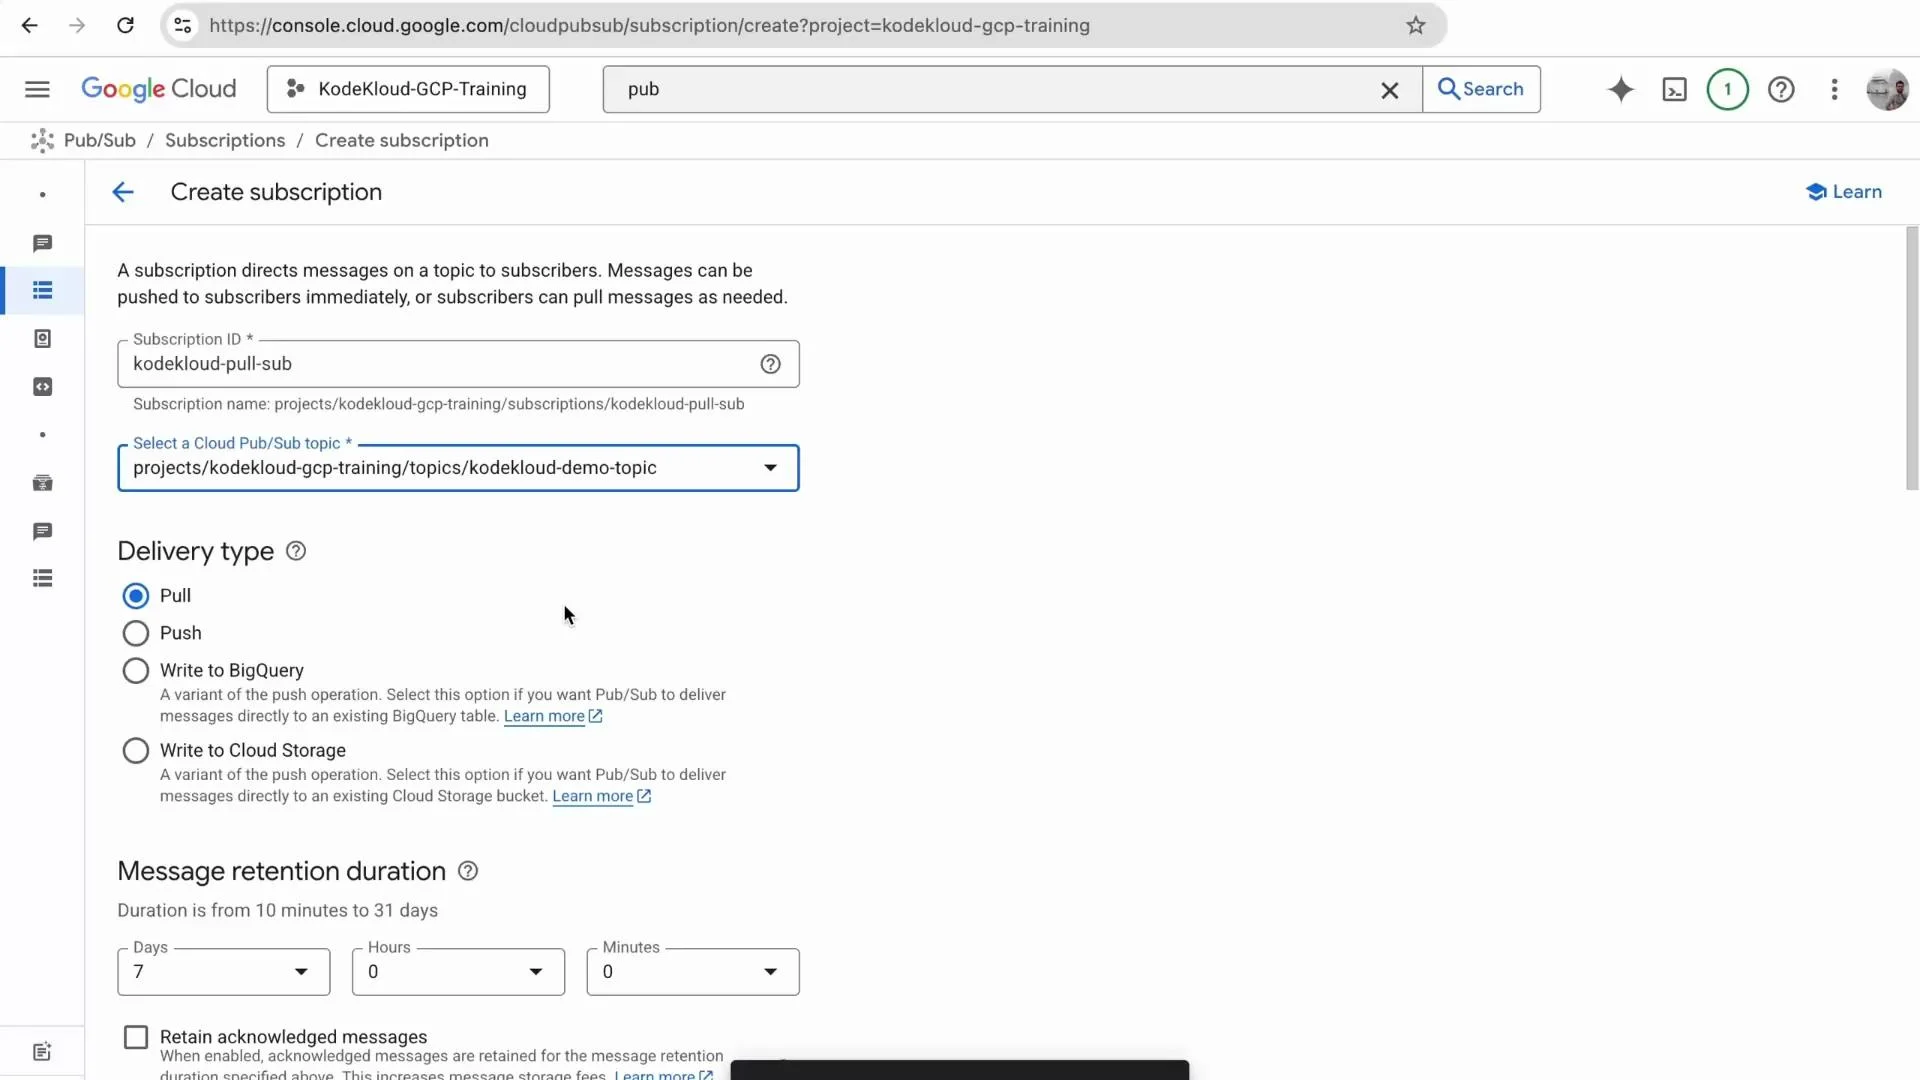Open the Minutes retention dropdown
The width and height of the screenshot is (1920, 1080).
[x=693, y=972]
